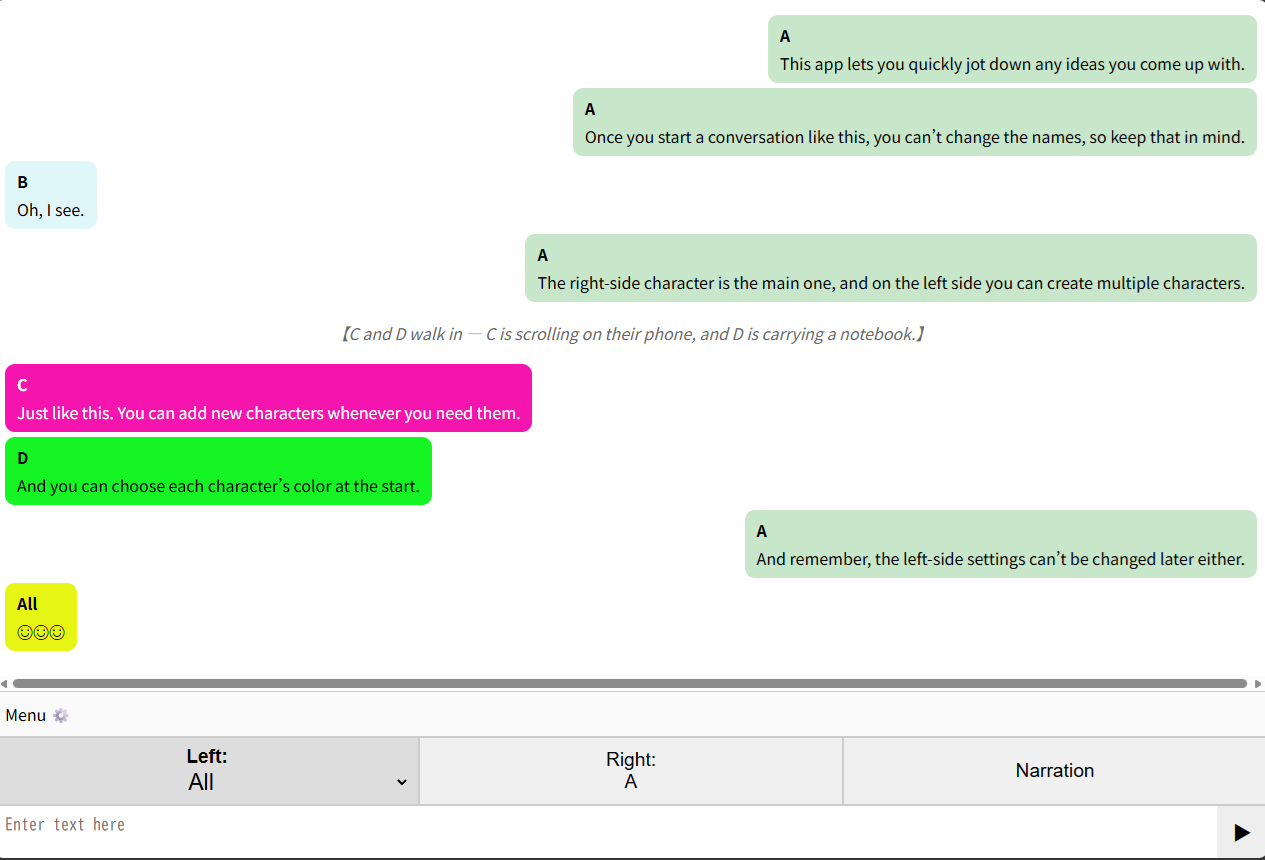The height and width of the screenshot is (860, 1265).
Task: Select the italic narration line about C and D
Action: coord(632,334)
